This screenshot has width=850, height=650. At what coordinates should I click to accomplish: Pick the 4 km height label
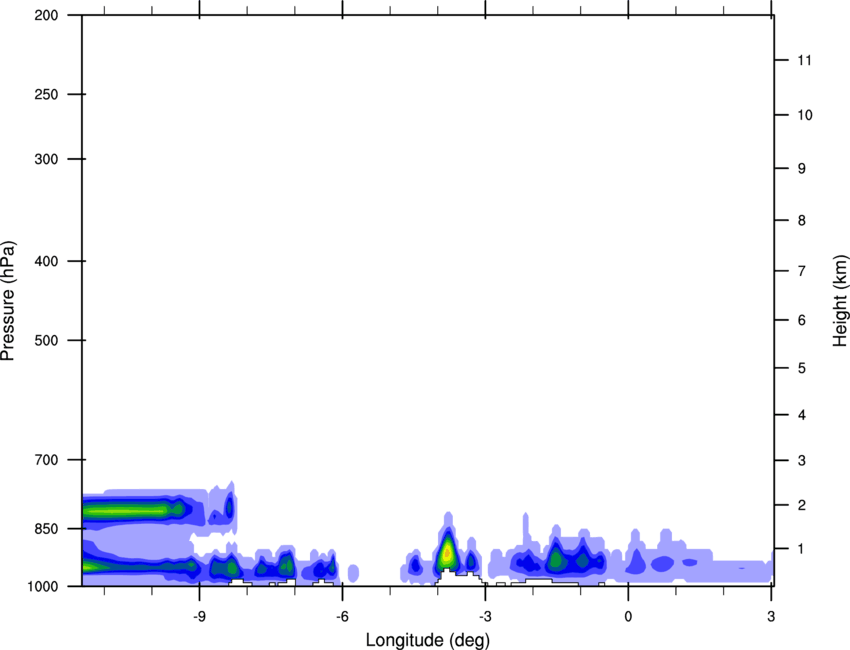pyautogui.click(x=801, y=415)
